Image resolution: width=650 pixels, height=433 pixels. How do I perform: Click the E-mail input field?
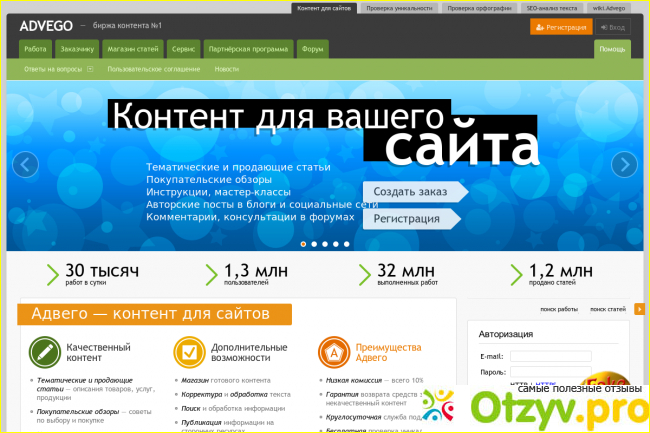[x=550, y=356]
